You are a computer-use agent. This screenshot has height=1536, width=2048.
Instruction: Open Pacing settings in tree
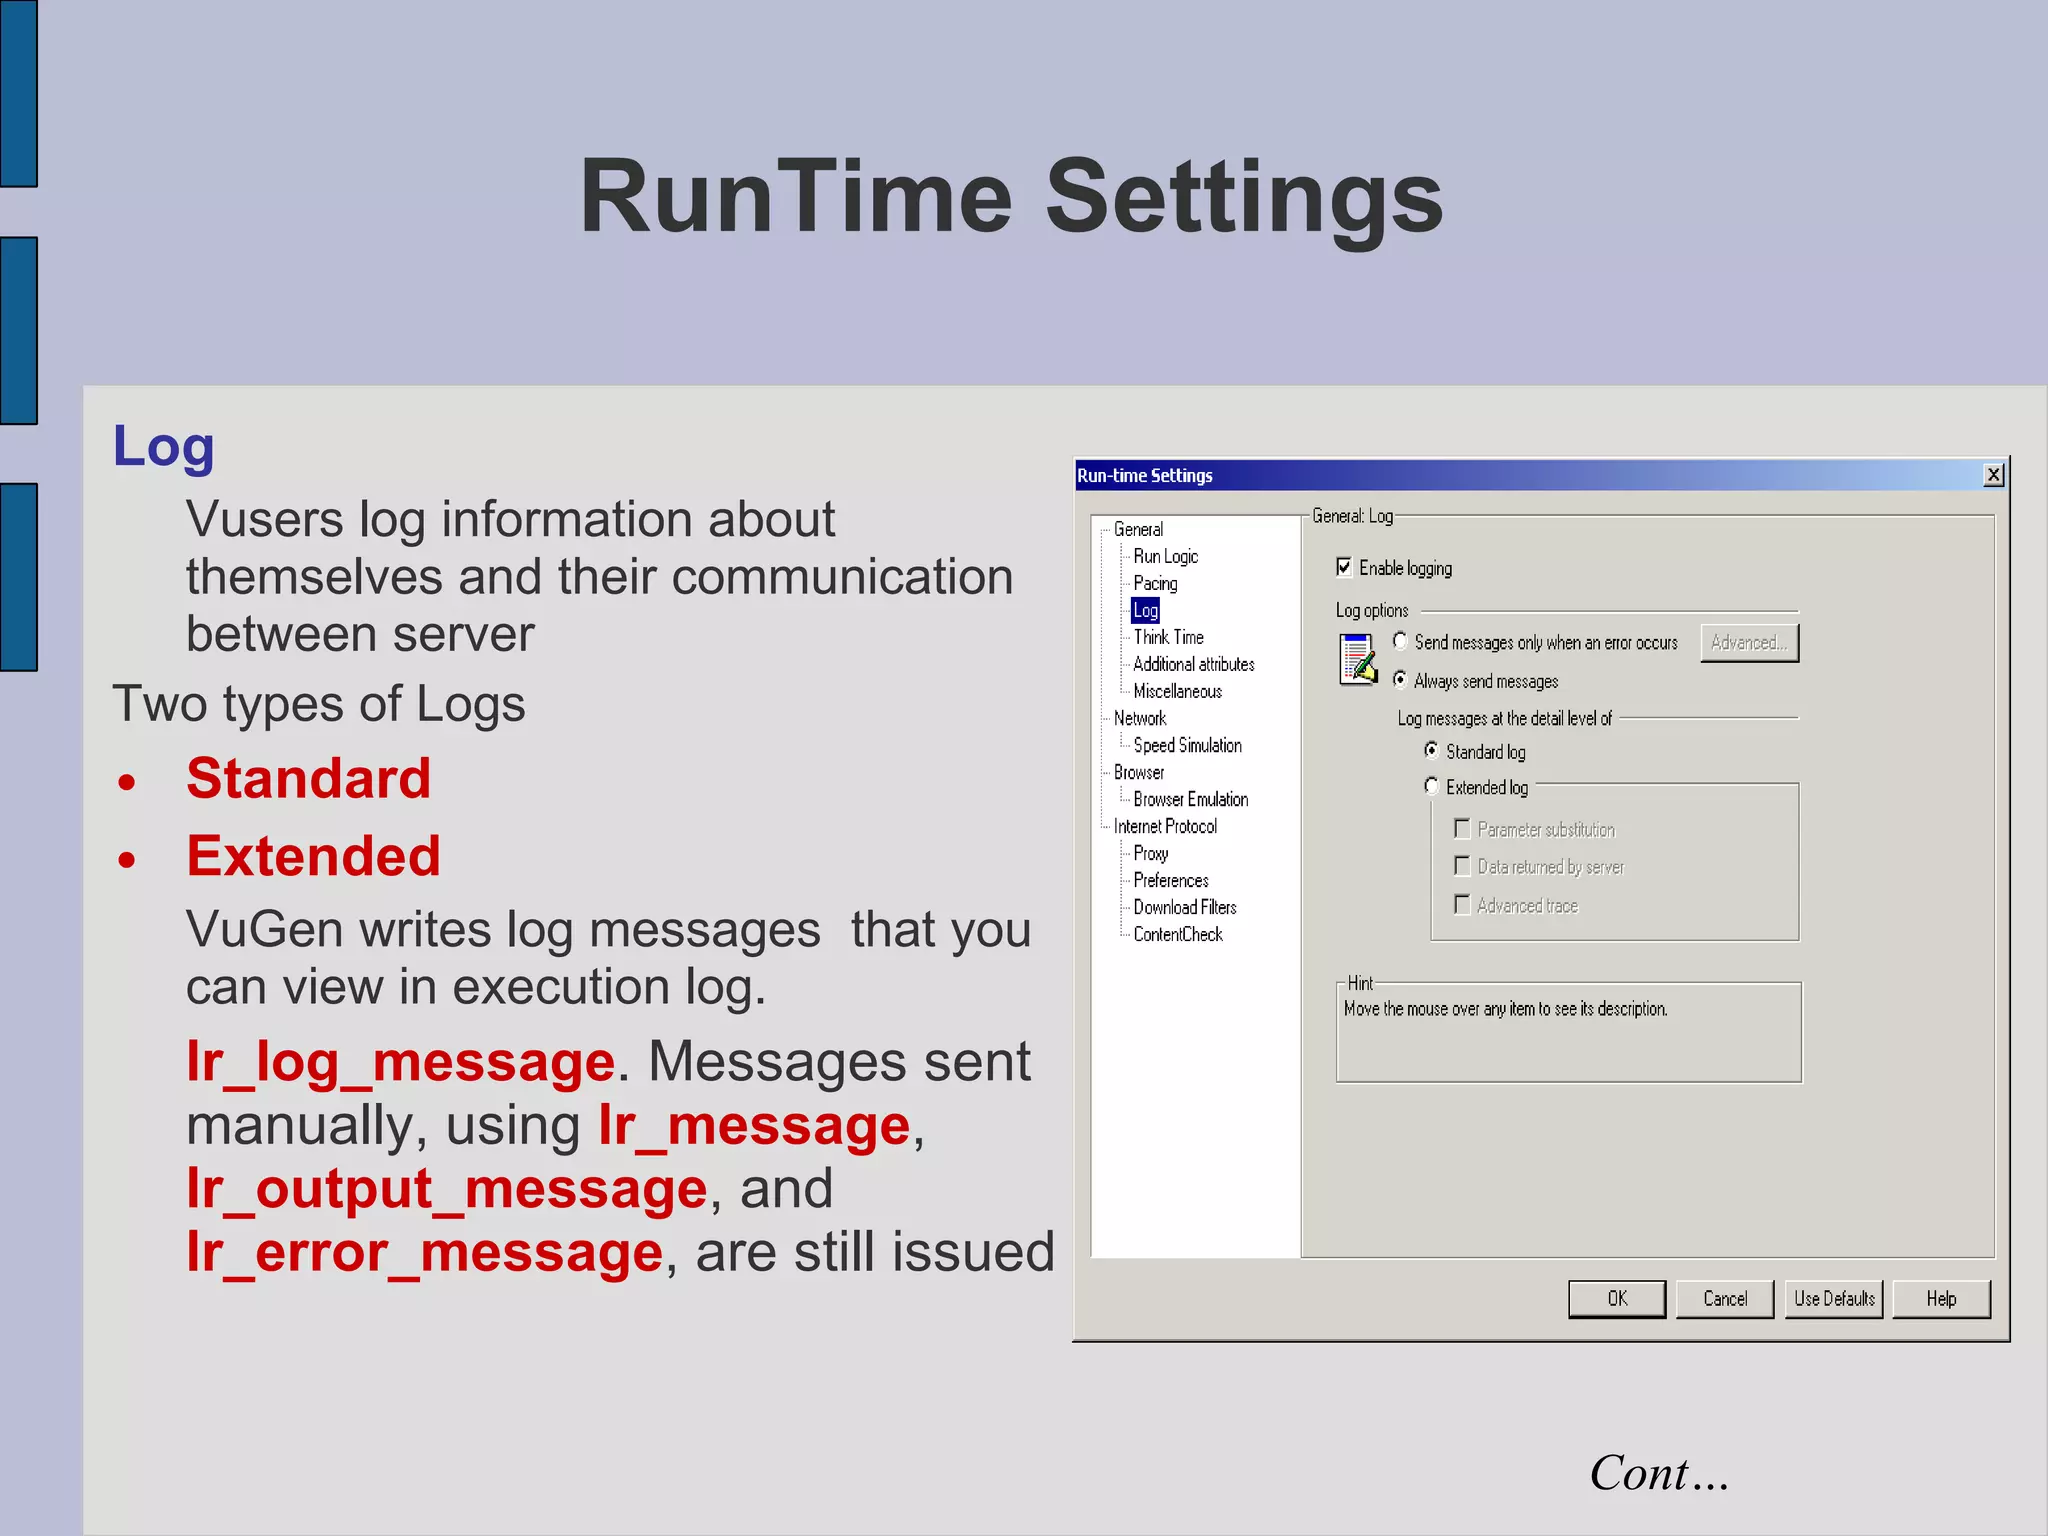[1155, 583]
